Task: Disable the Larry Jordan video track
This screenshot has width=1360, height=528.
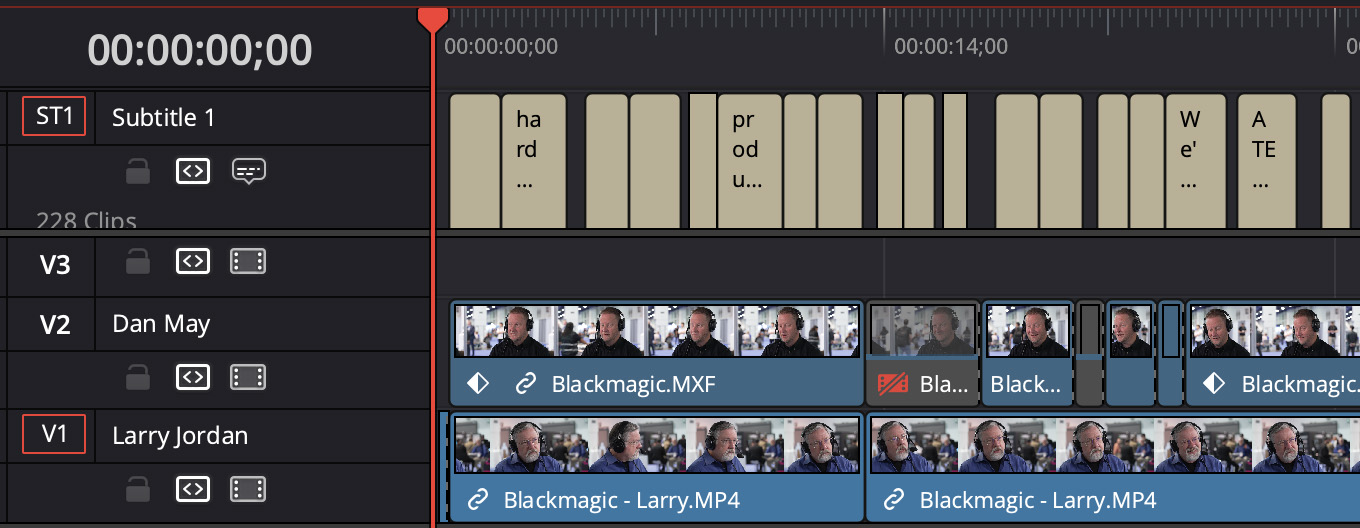Action: point(248,489)
